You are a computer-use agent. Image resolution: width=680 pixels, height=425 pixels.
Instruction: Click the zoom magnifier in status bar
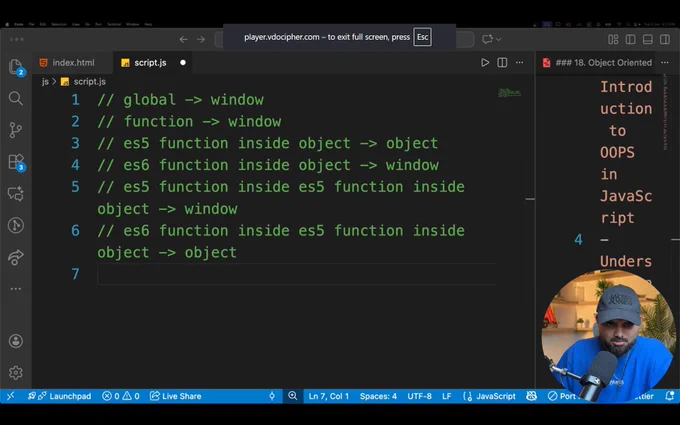[x=293, y=396]
